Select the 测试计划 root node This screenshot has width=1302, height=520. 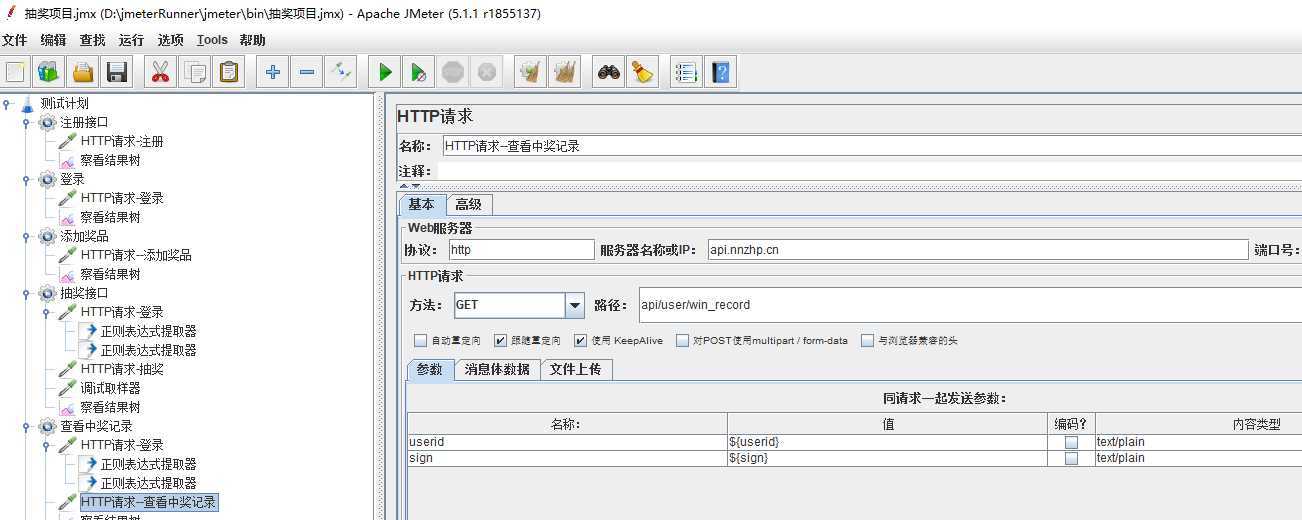click(64, 103)
